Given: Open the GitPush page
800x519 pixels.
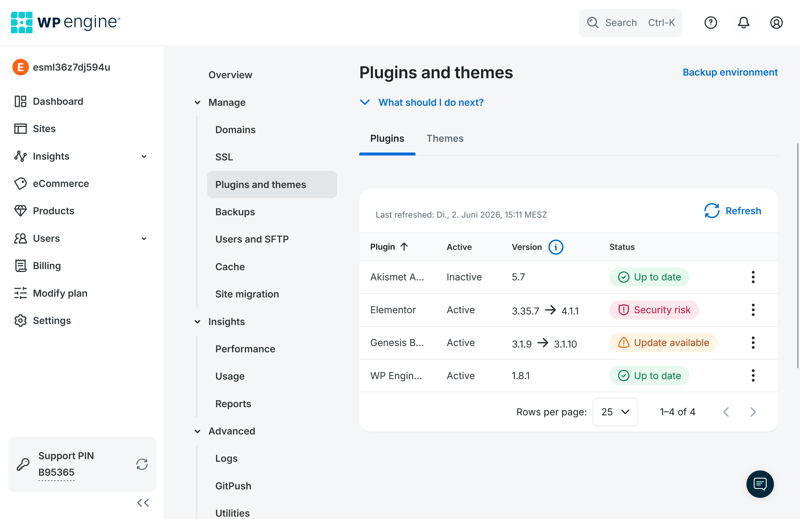Looking at the screenshot, I should [x=233, y=486].
